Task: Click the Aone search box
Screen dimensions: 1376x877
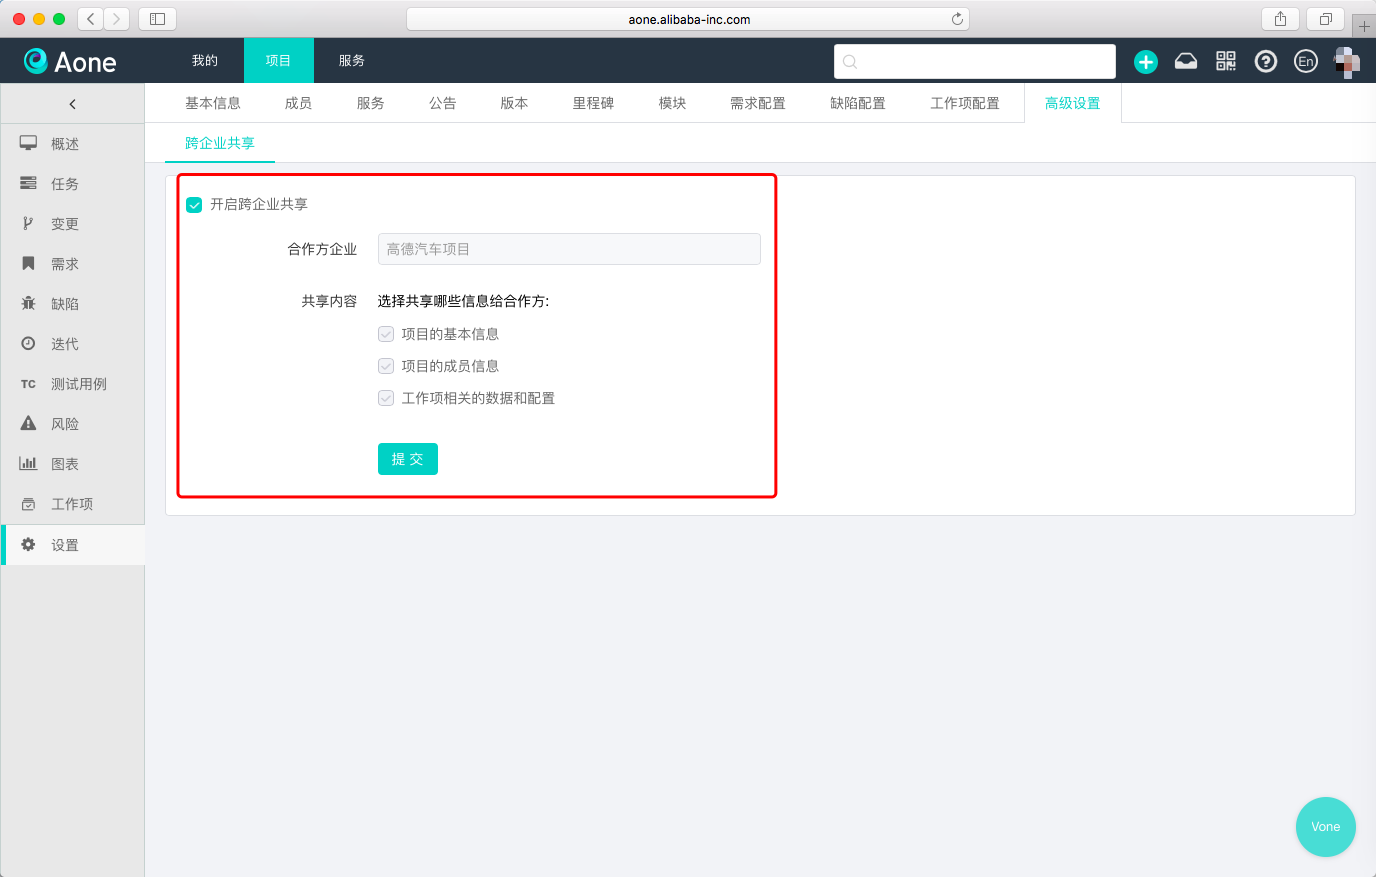Action: pos(975,61)
